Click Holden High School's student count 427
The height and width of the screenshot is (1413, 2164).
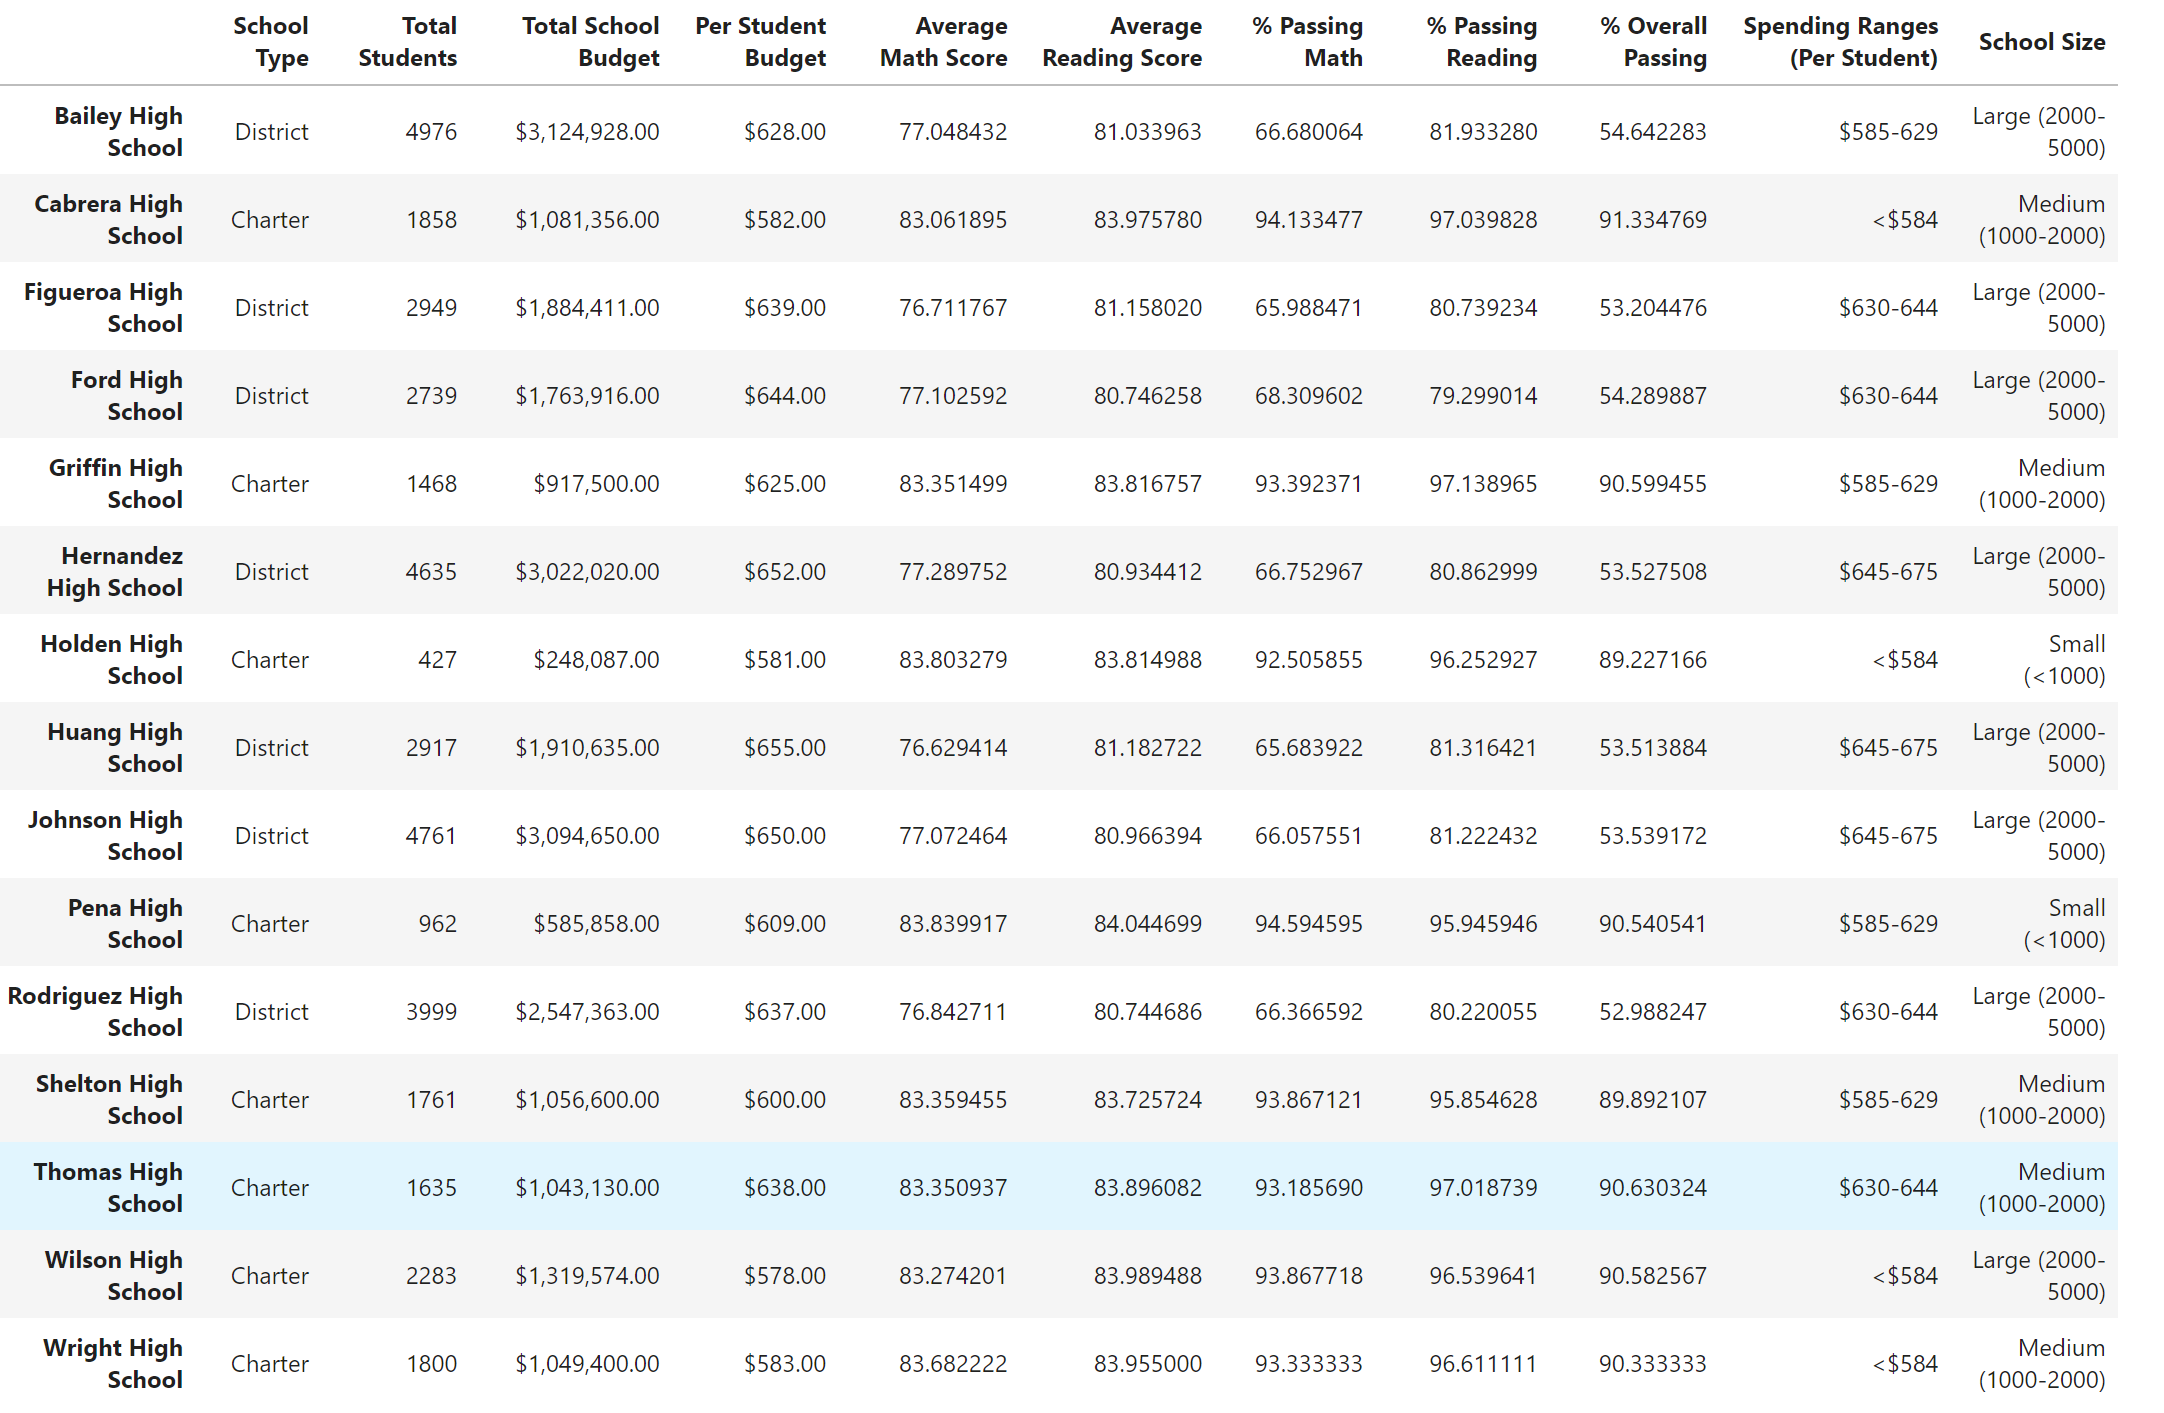pyautogui.click(x=437, y=660)
